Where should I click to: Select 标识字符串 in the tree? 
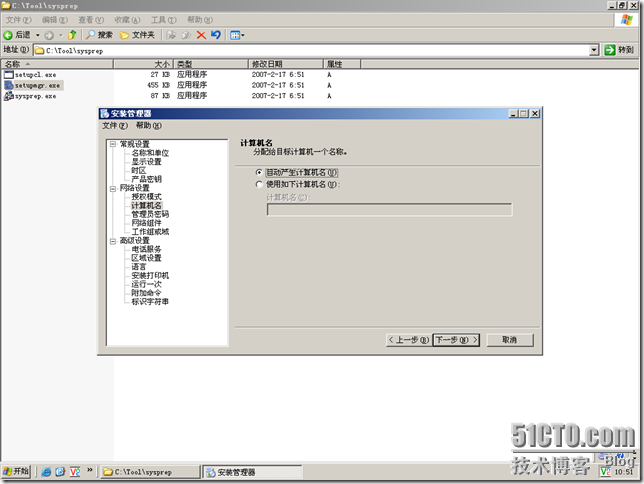(150, 302)
